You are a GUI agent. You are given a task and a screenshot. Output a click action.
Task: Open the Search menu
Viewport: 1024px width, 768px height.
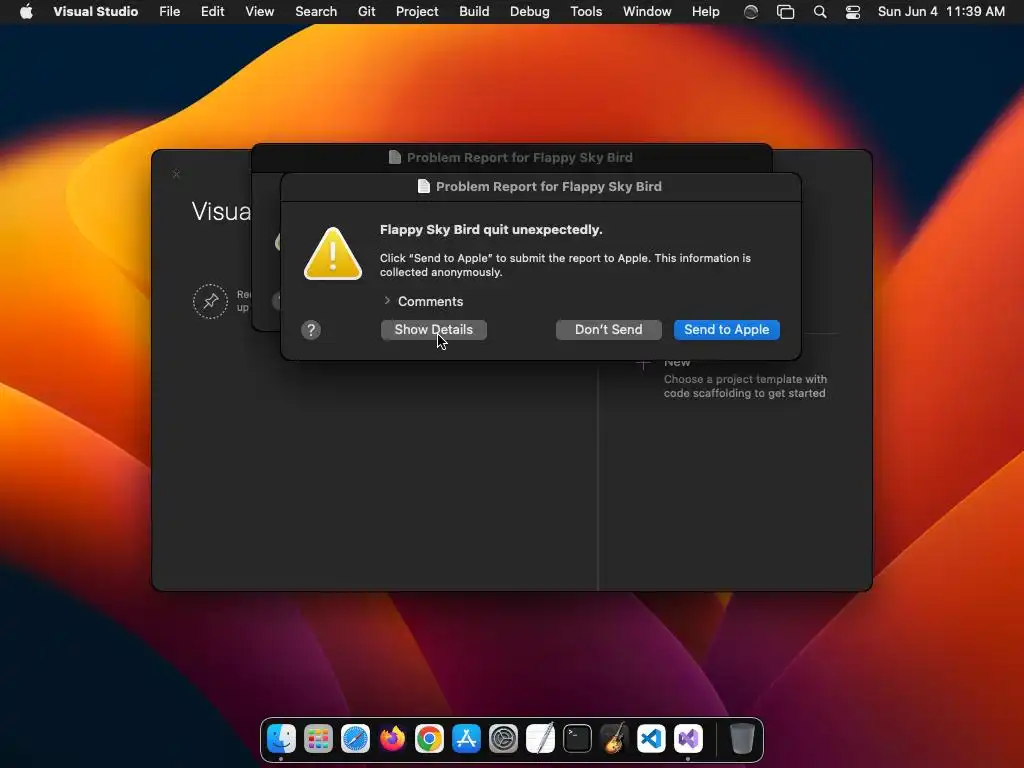(316, 12)
